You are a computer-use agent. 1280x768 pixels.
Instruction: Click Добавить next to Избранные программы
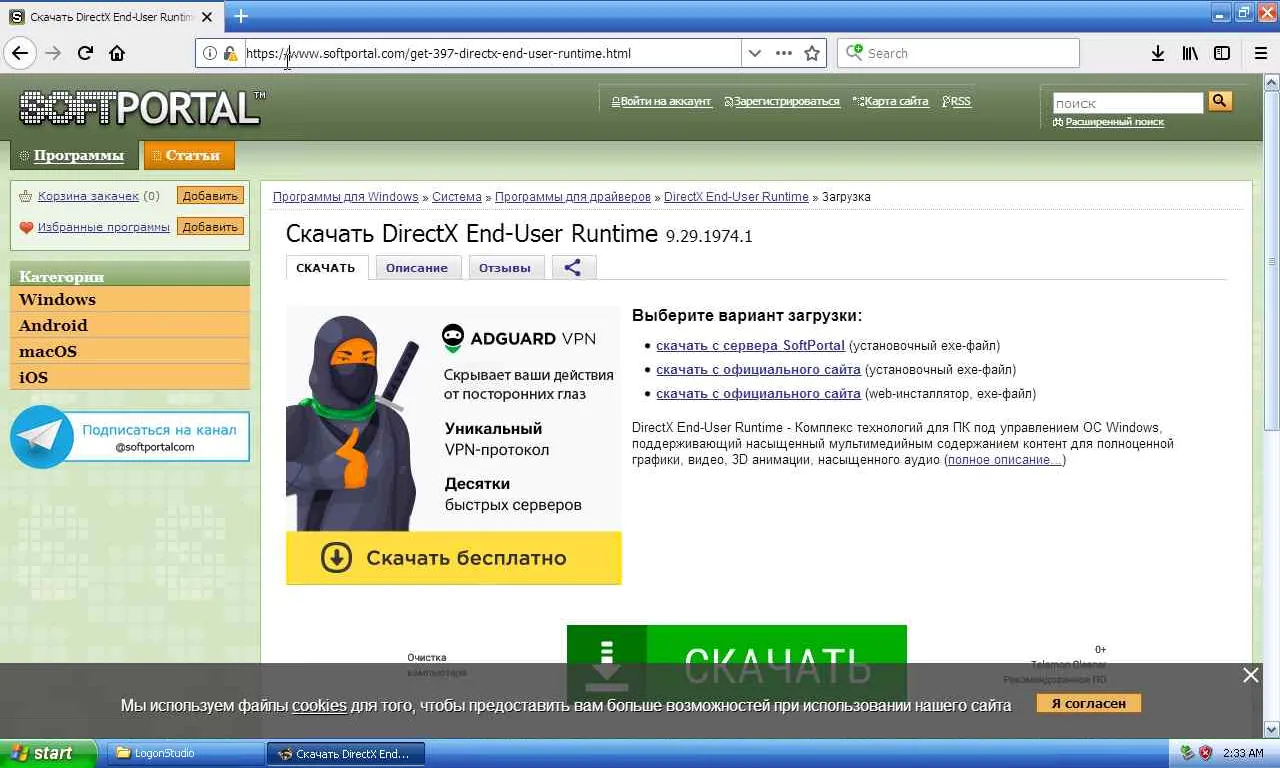[210, 227]
